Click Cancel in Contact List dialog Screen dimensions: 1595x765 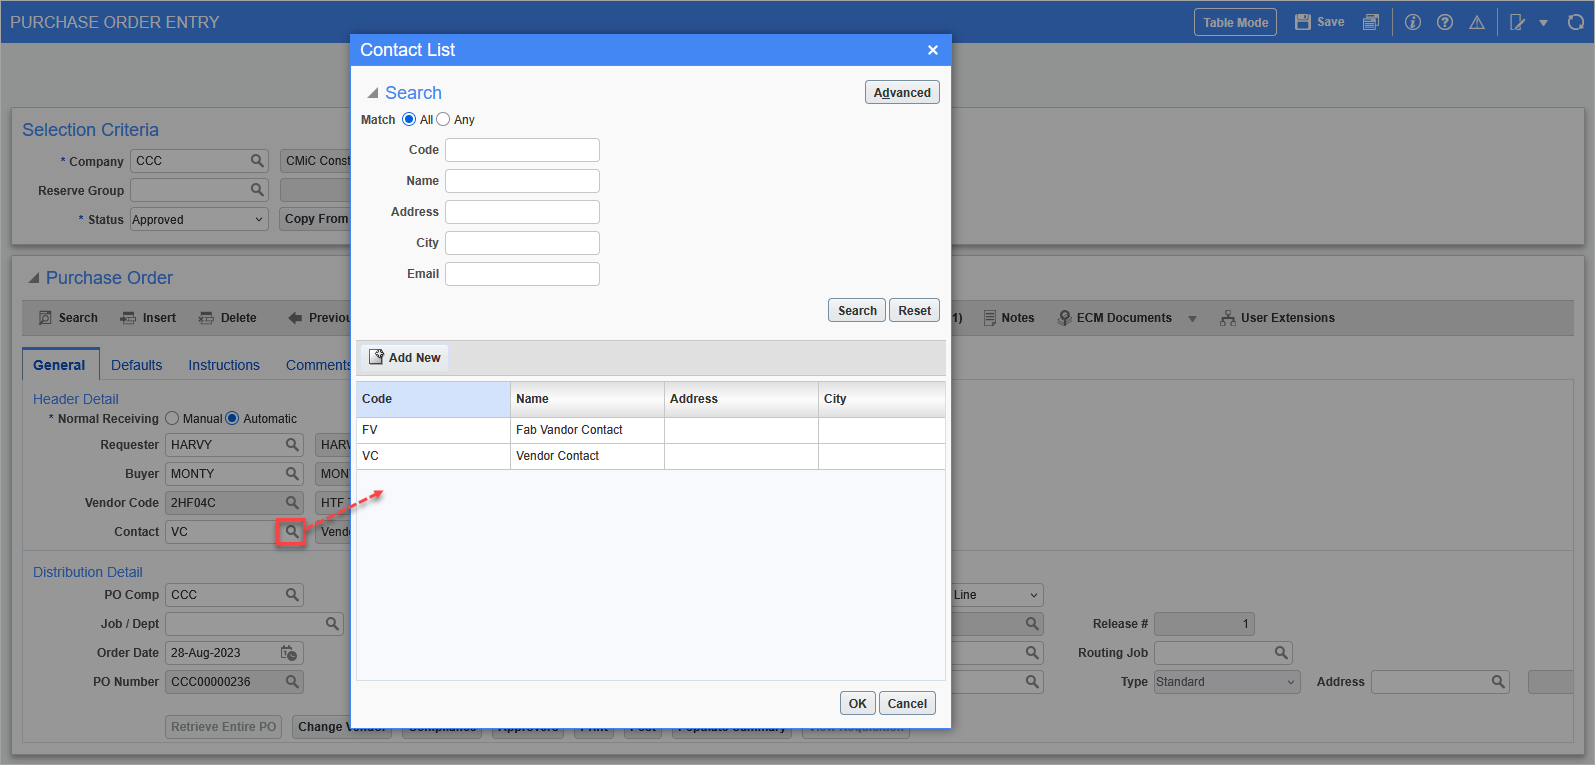click(907, 703)
